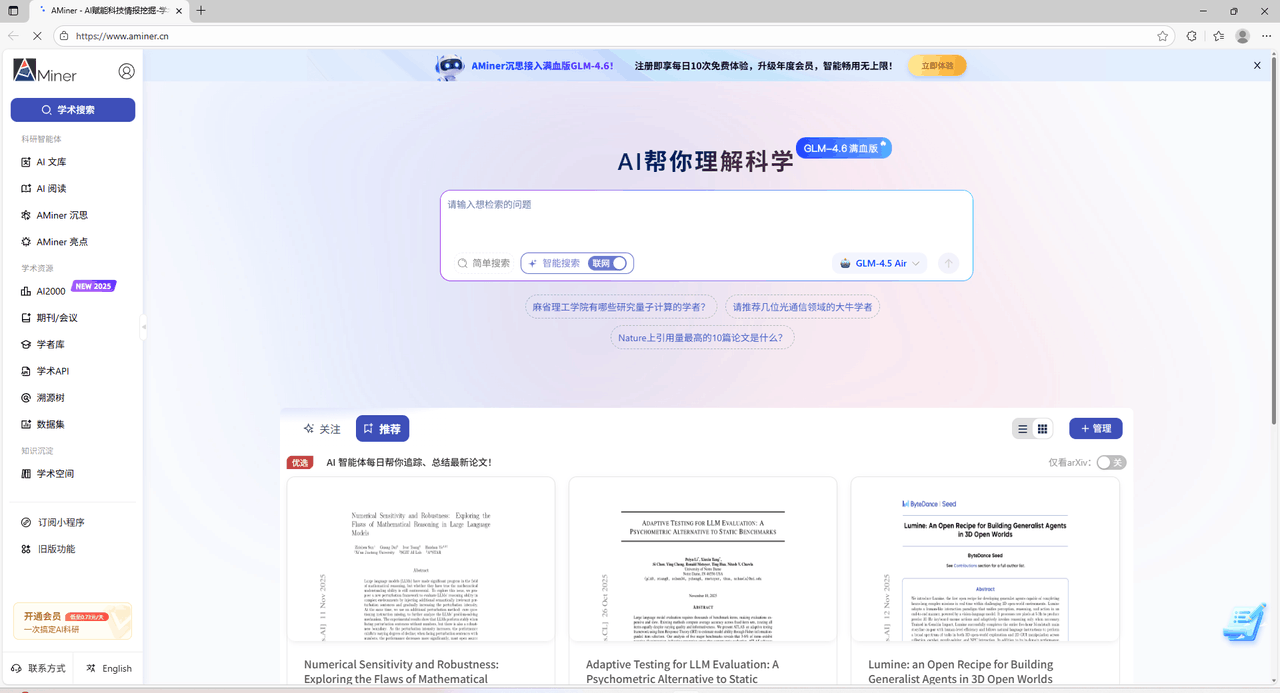Viewport: 1280px width, 693px height.
Task: Click suggestion 请推荐几位光通信领域的大牛学者
Action: (x=802, y=307)
